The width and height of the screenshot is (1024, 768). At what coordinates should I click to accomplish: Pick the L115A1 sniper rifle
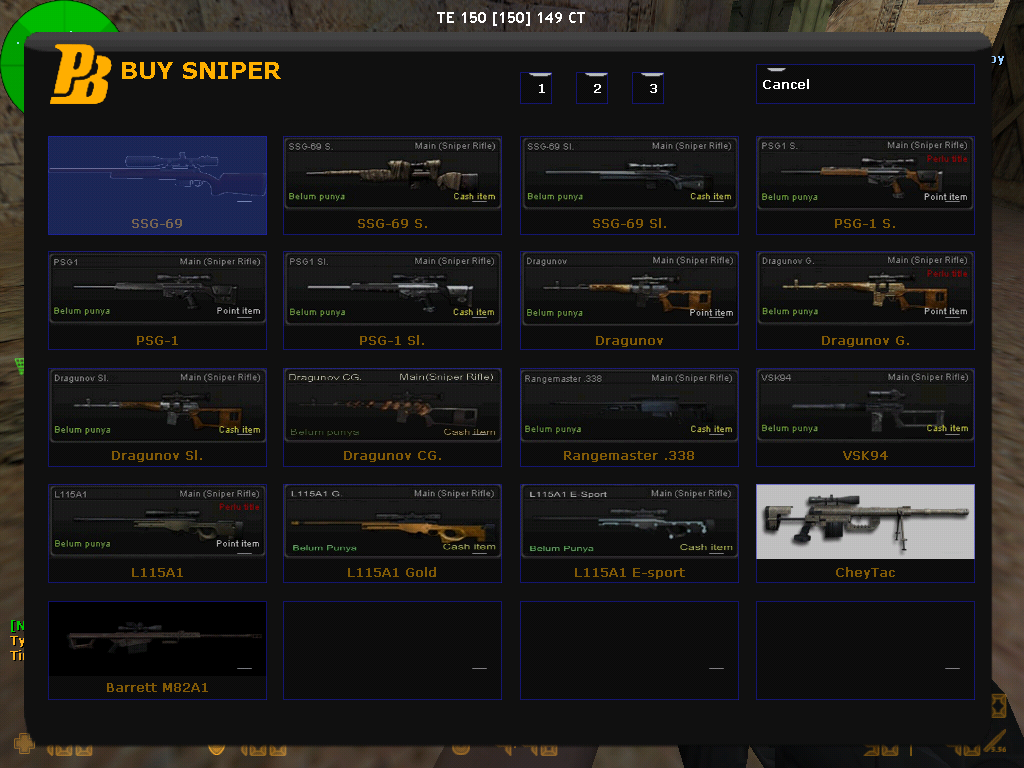(x=157, y=533)
